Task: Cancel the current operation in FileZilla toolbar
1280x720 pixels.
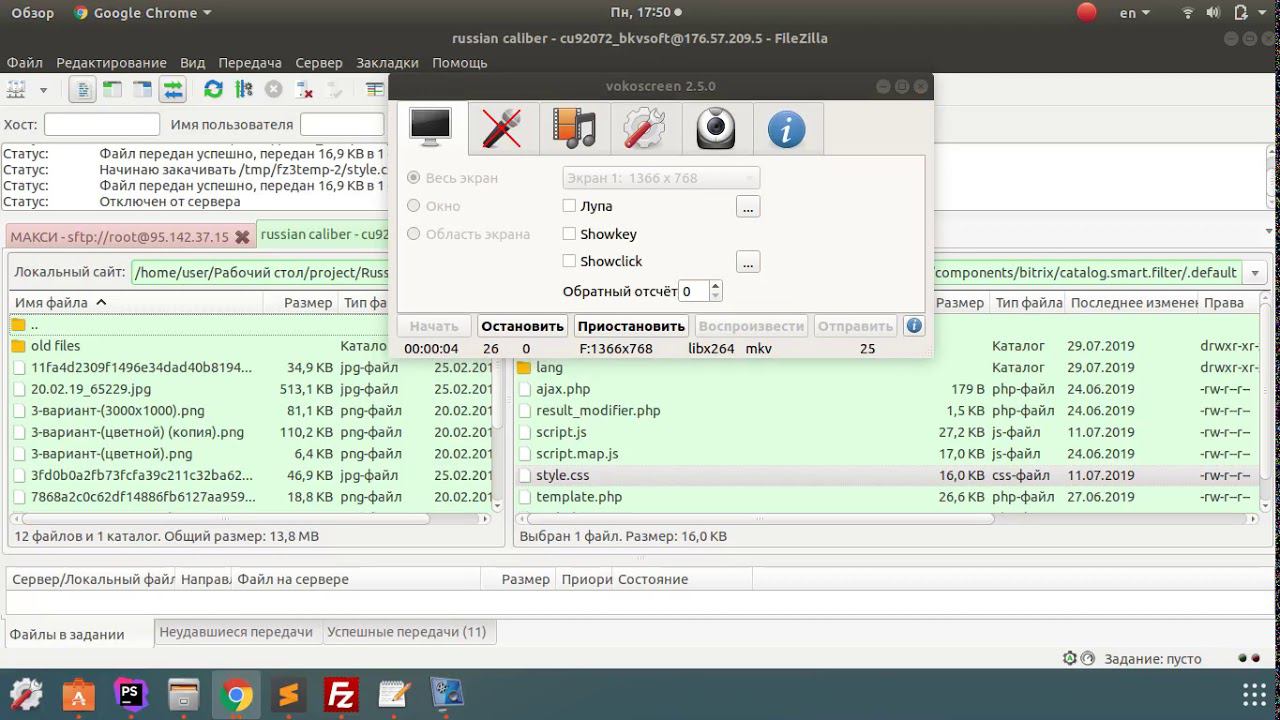Action: coord(273,90)
